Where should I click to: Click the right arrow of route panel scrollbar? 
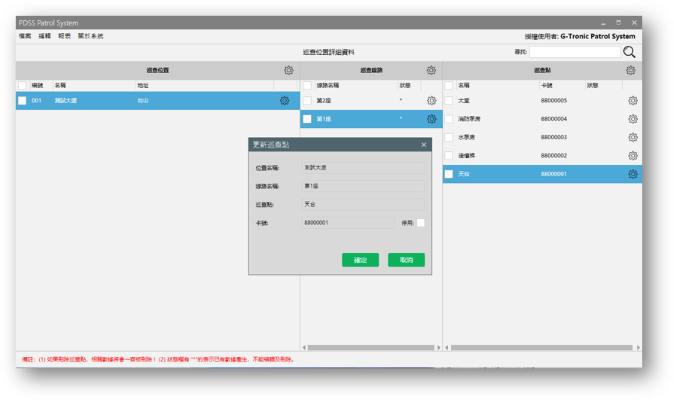coord(438,347)
